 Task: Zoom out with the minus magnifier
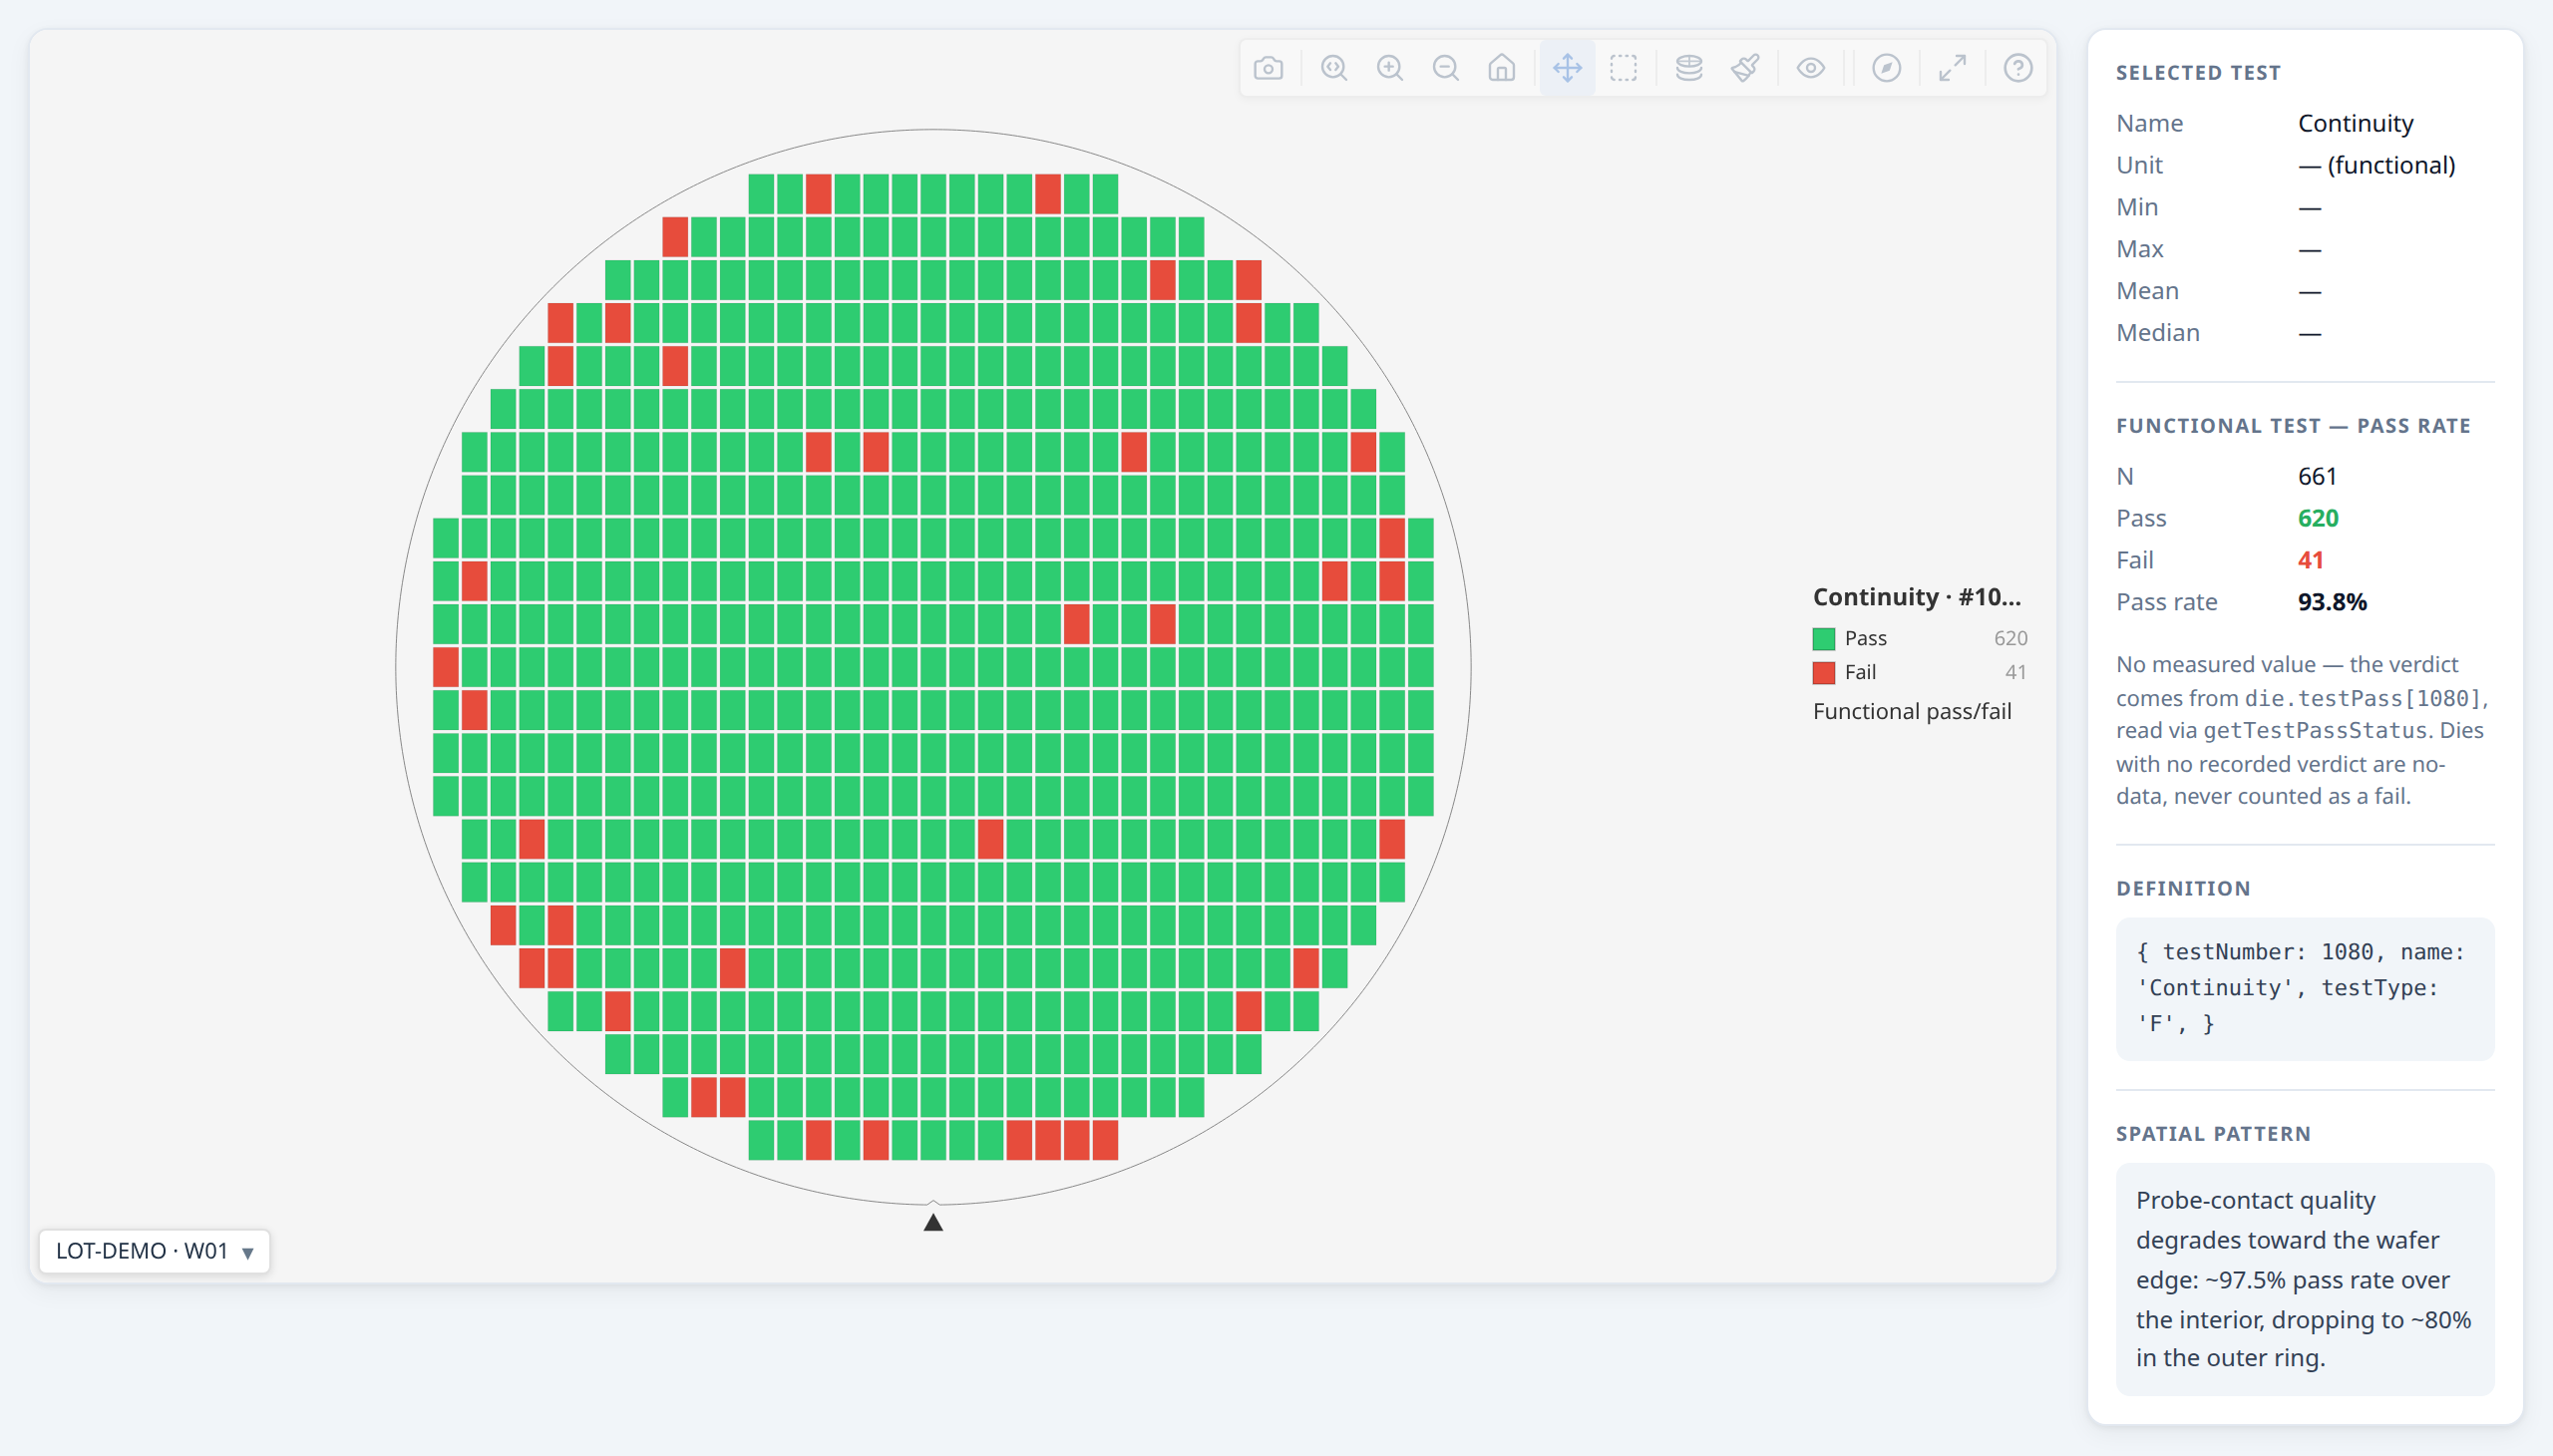coord(1446,68)
